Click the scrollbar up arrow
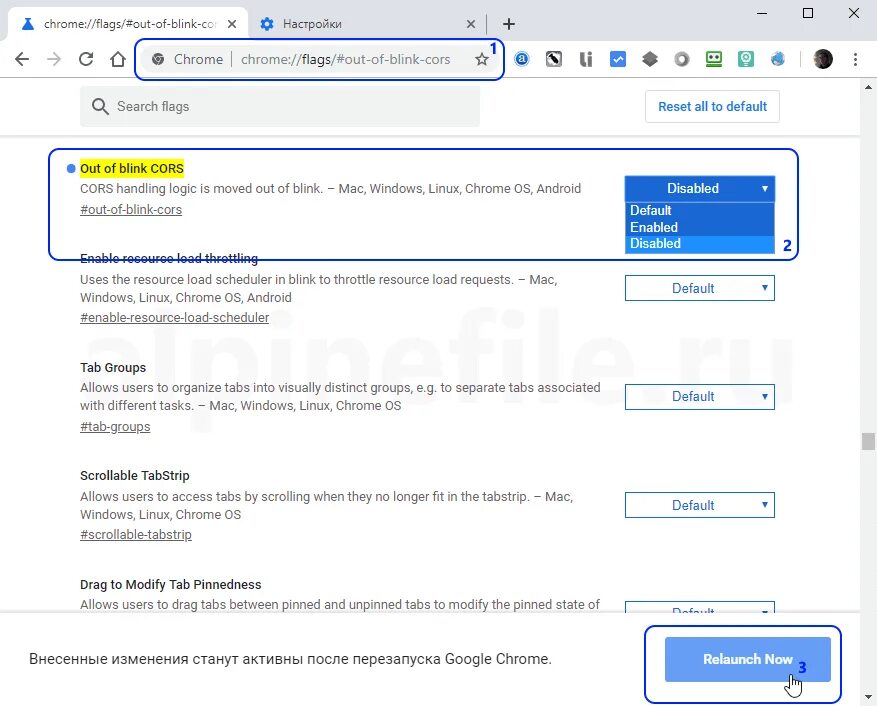The width and height of the screenshot is (877, 706). tap(868, 87)
